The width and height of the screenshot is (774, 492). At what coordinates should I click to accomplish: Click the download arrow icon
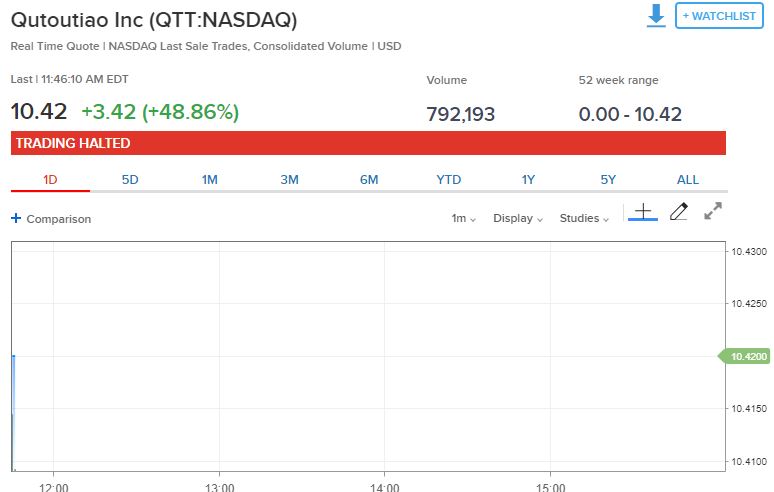pyautogui.click(x=656, y=17)
